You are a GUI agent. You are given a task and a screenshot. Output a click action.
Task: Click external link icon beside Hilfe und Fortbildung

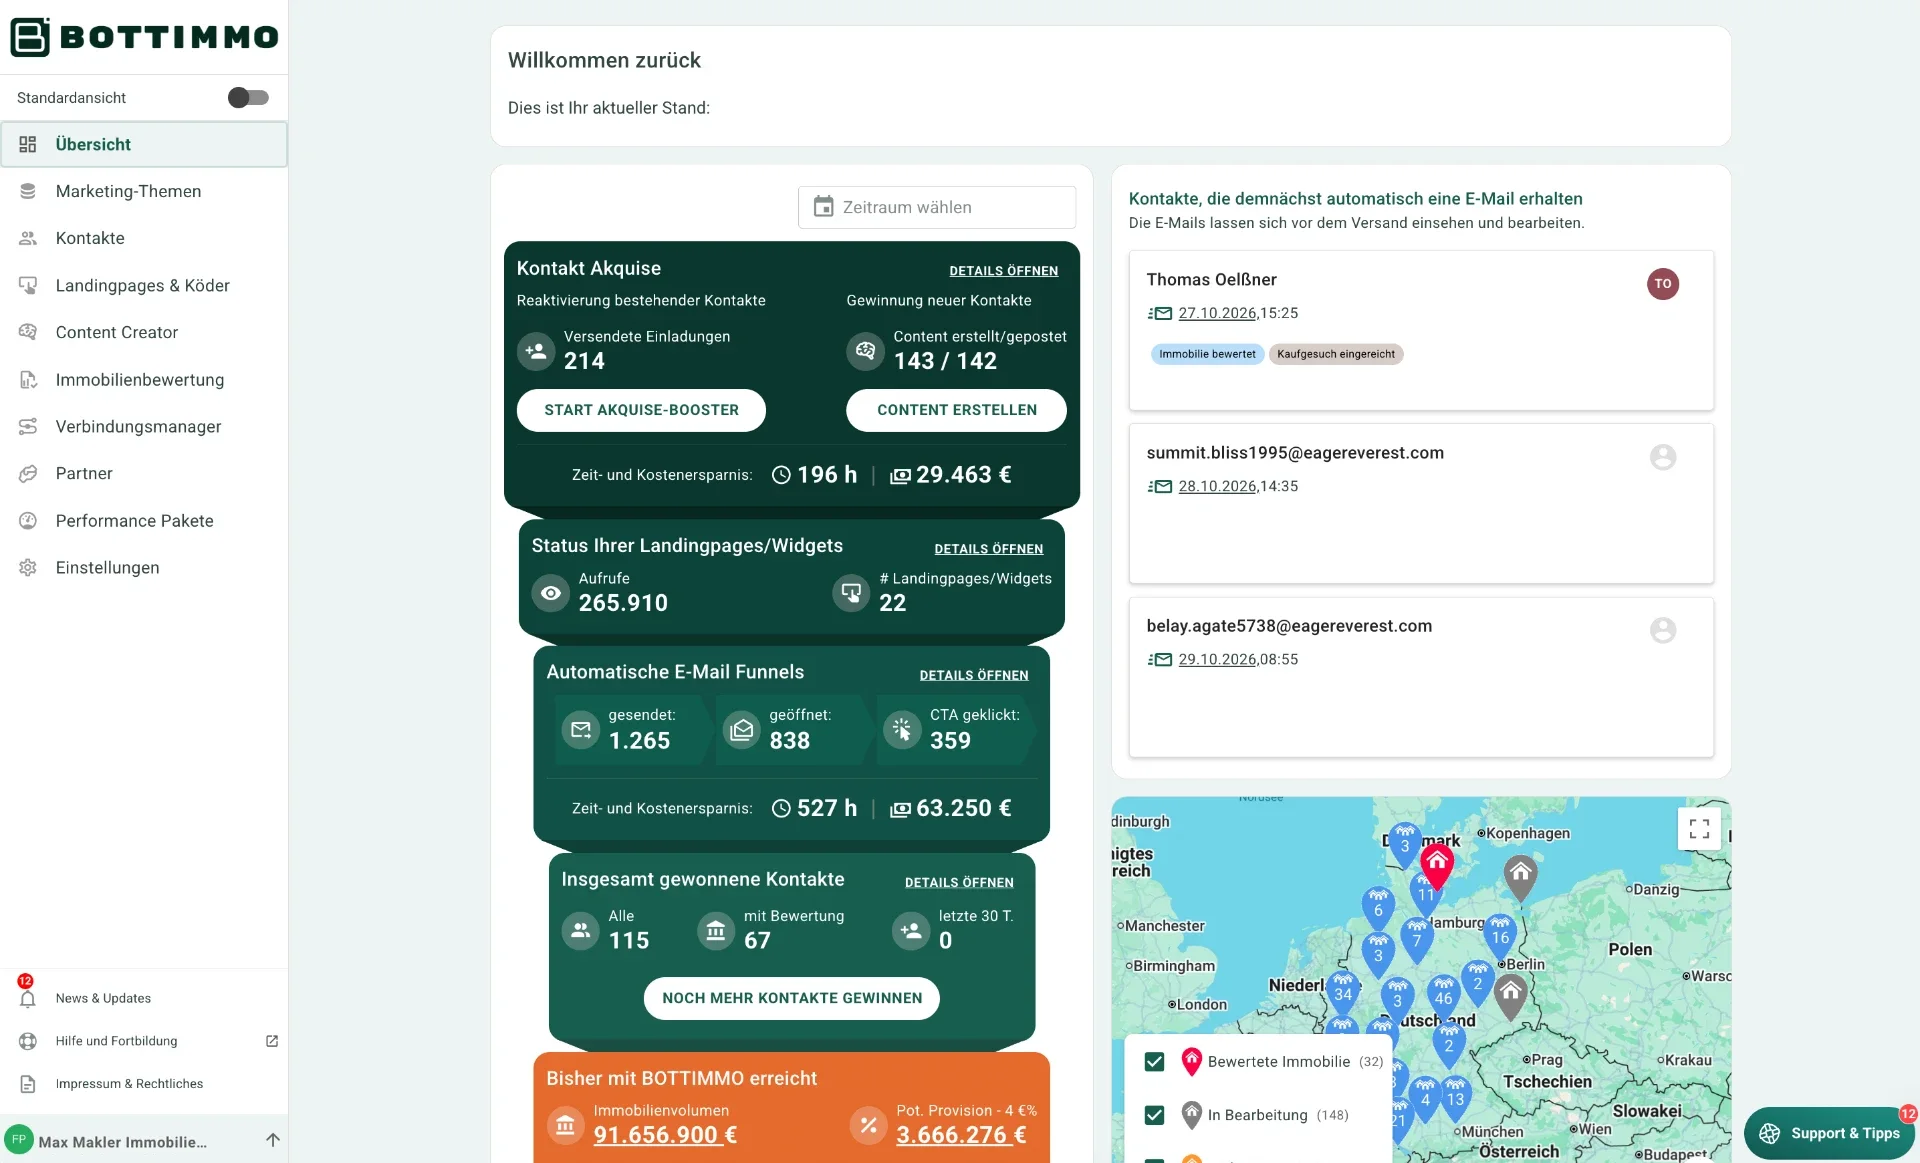pyautogui.click(x=272, y=1041)
